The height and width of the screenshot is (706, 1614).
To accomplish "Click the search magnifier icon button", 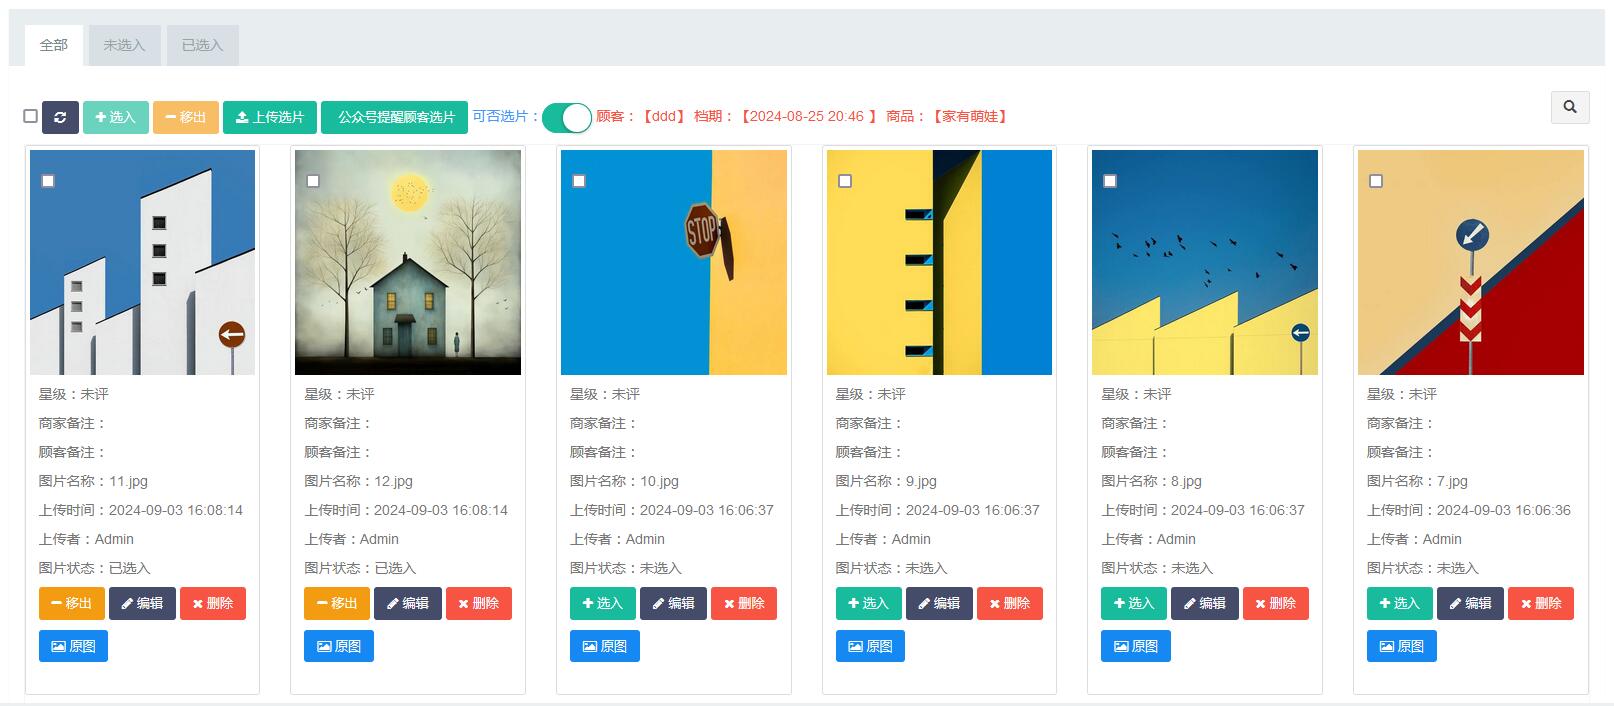I will 1569,107.
